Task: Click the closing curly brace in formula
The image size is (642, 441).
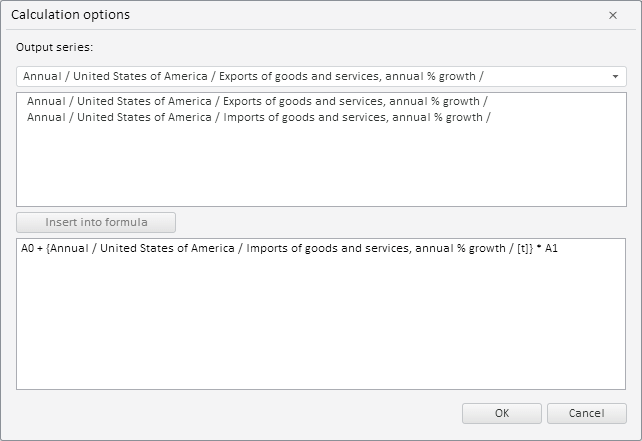Action: (529, 249)
